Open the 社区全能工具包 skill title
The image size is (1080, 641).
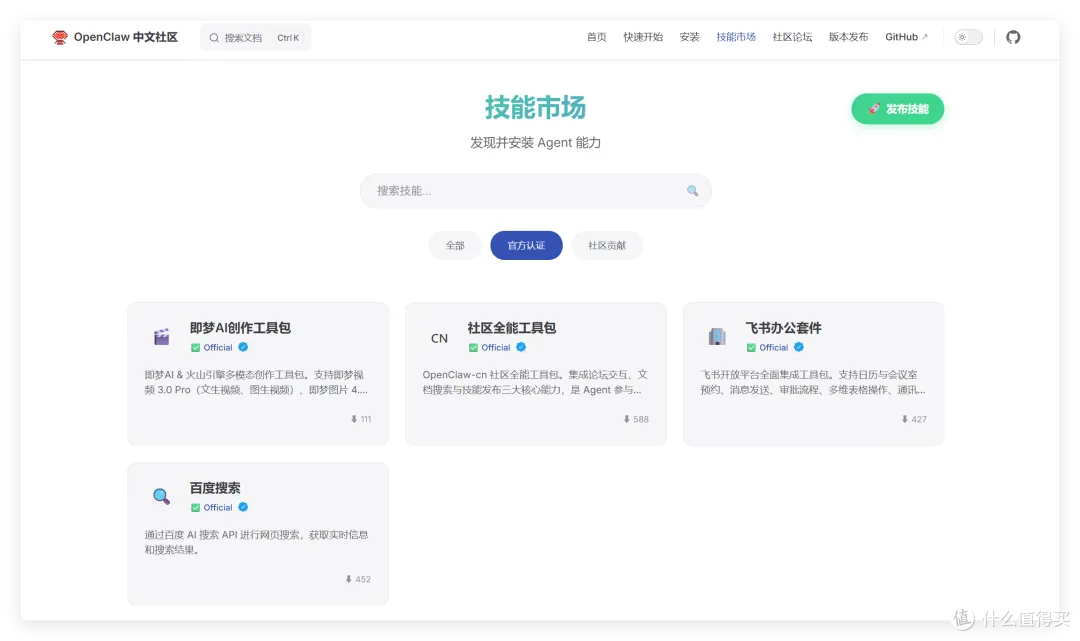(512, 328)
